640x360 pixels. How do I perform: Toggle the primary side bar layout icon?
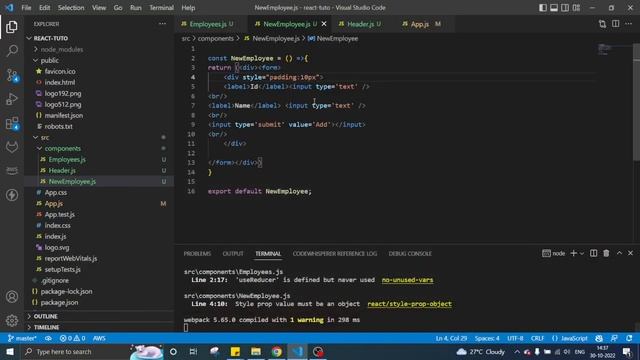(542, 8)
